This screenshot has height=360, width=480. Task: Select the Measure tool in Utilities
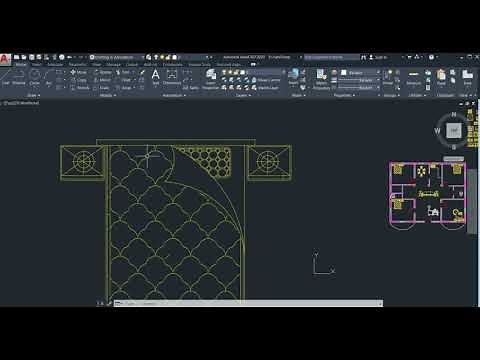414,77
